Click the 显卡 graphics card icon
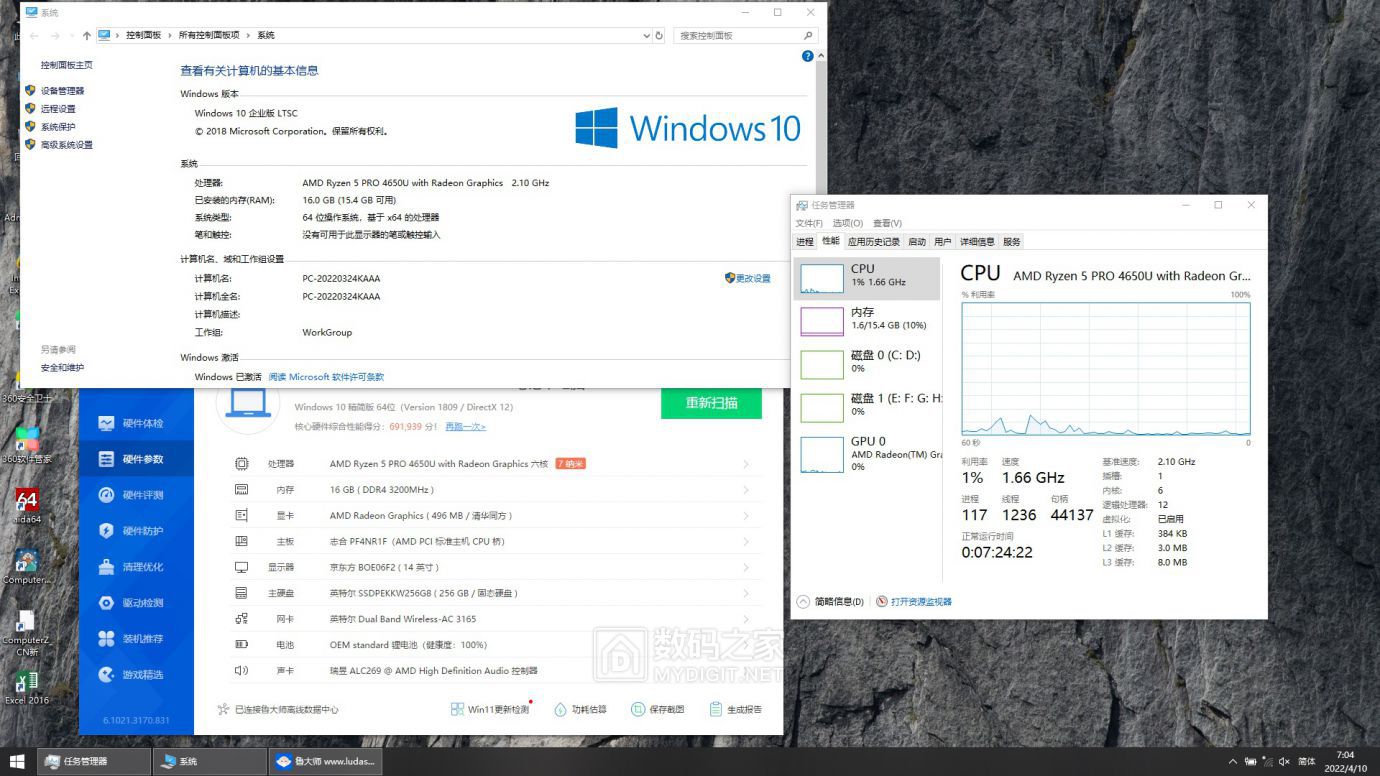The width and height of the screenshot is (1380, 776). tap(241, 516)
